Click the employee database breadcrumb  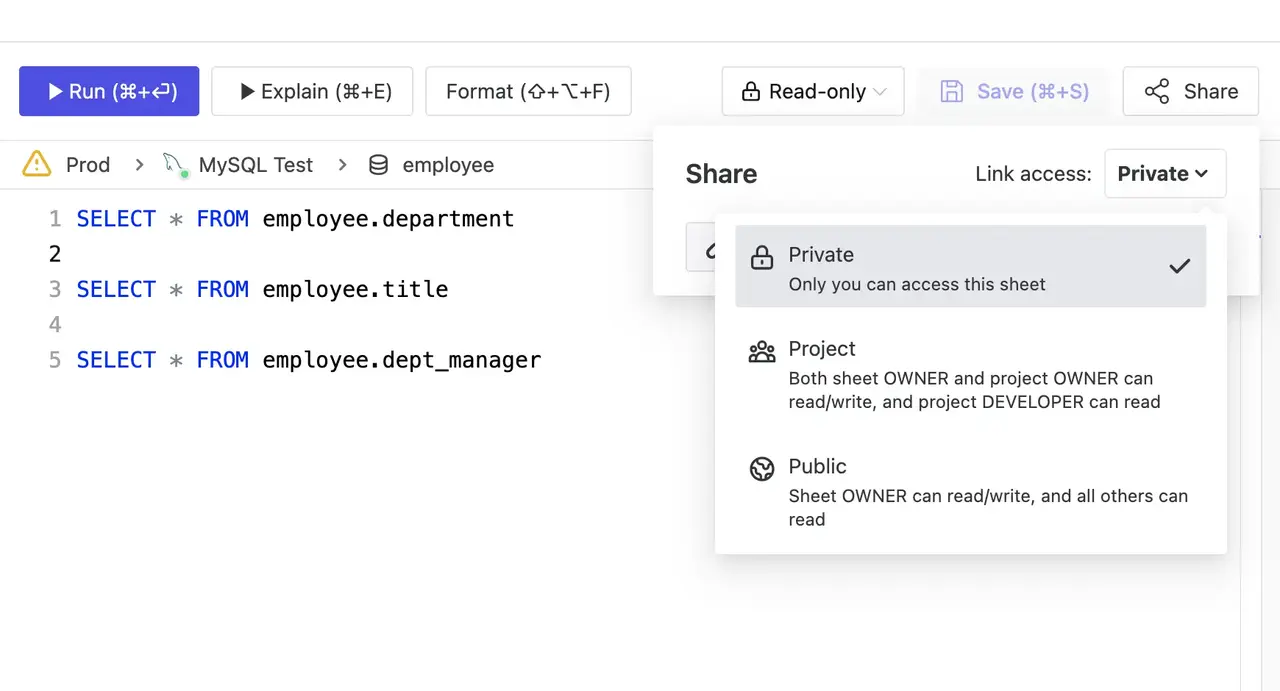(x=447, y=165)
